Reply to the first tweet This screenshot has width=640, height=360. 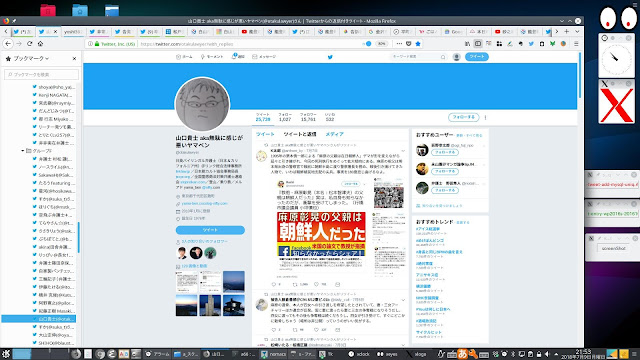(273, 284)
